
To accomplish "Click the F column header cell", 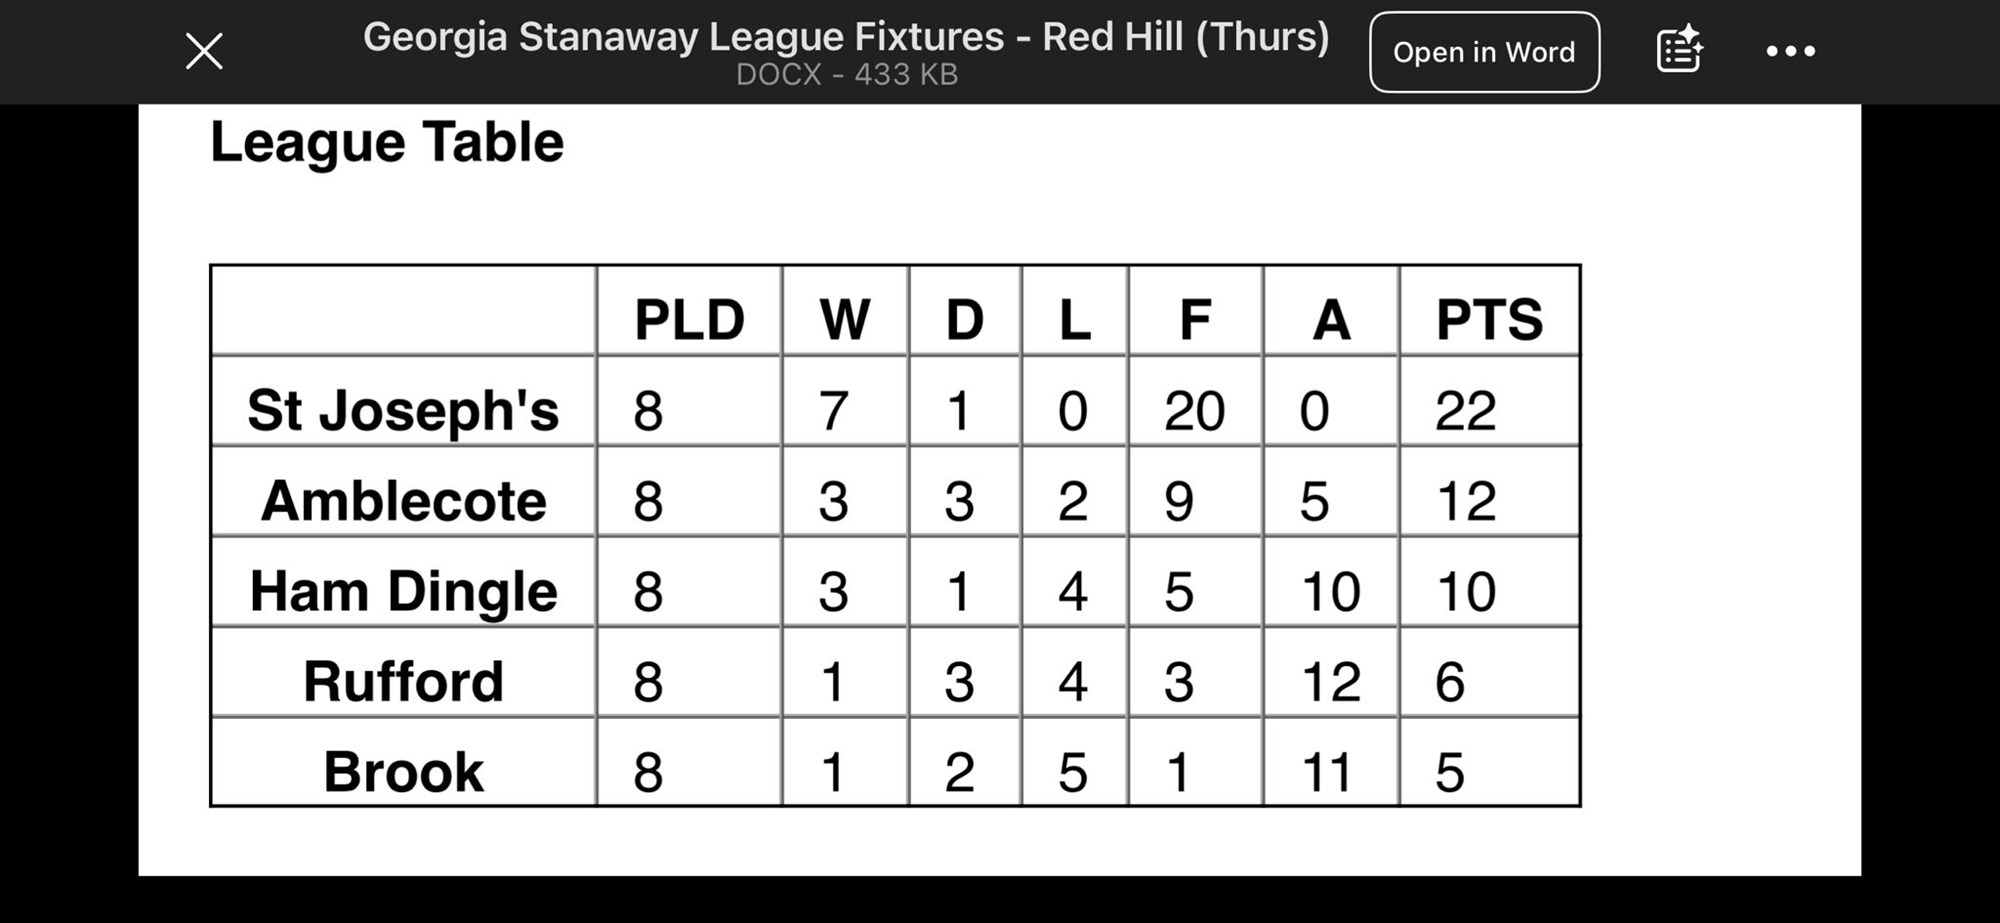I will pos(1195,320).
